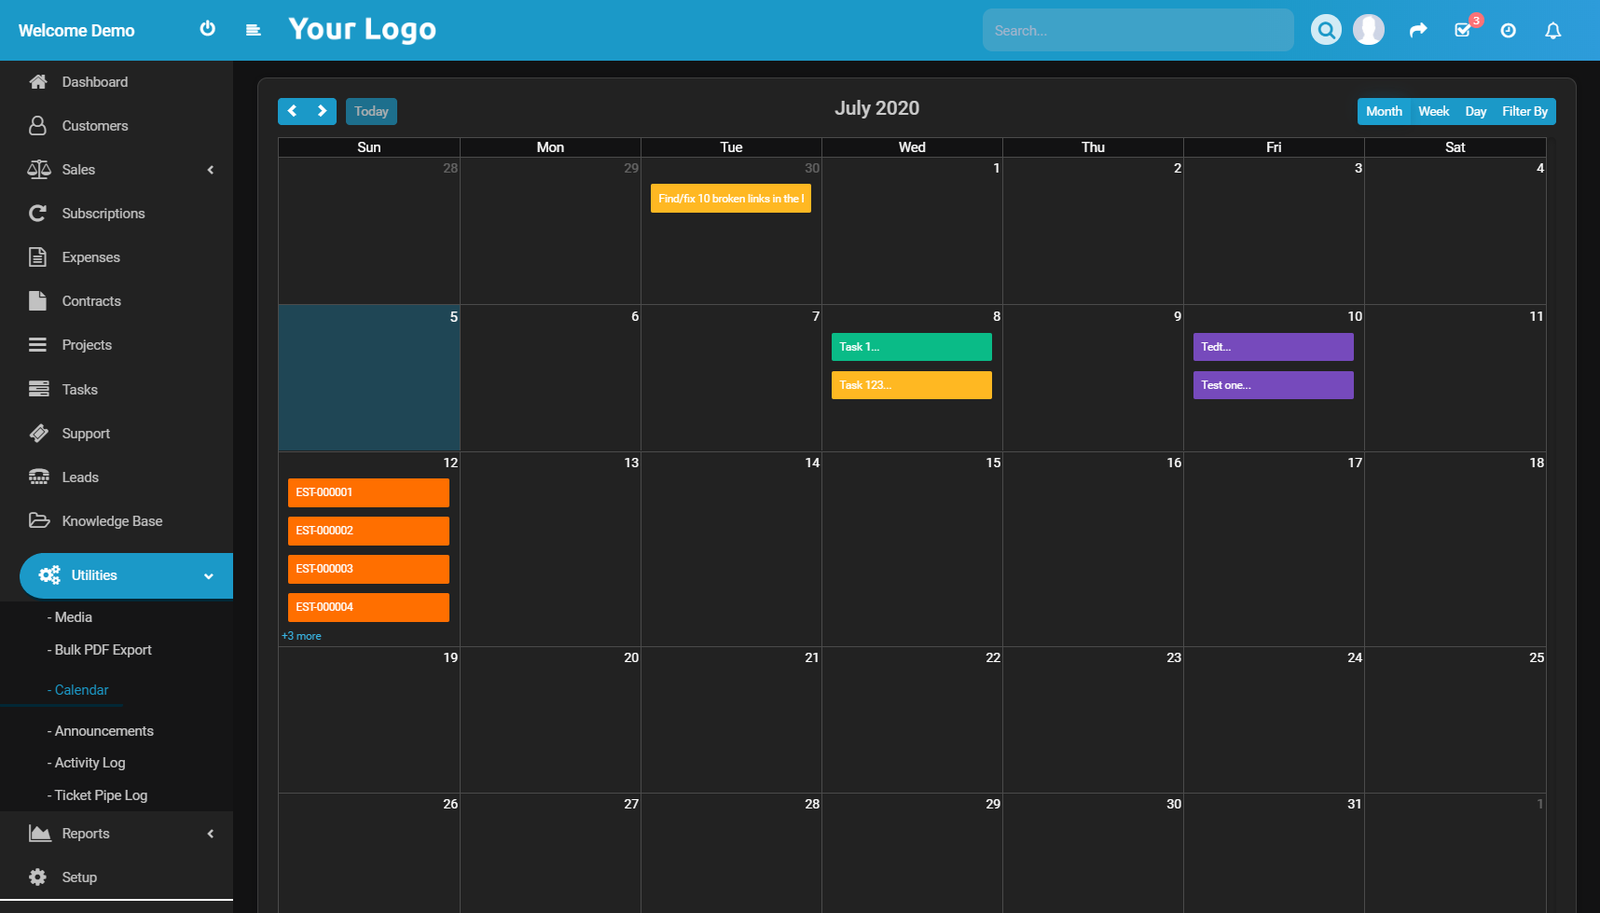Screen dimensions: 1600x913
Task: Click the Leads sidebar icon
Action: pyautogui.click(x=37, y=477)
